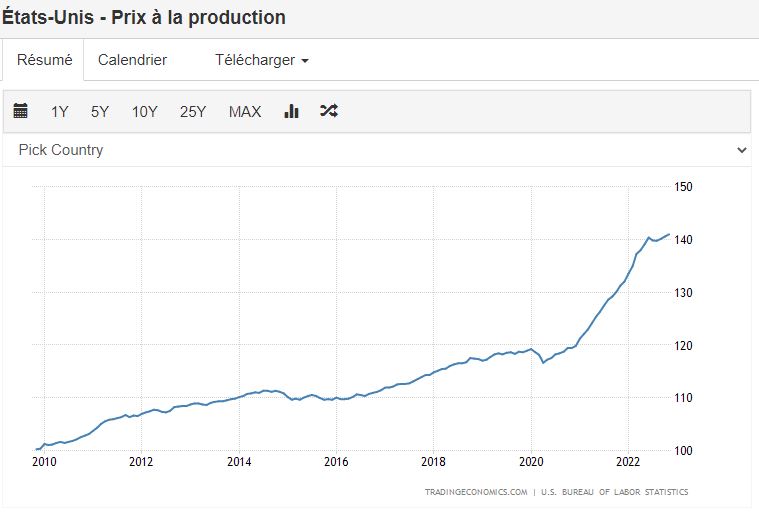Click the chart line's 2020 dip
Viewport: 759px width, 513px height.
point(543,361)
